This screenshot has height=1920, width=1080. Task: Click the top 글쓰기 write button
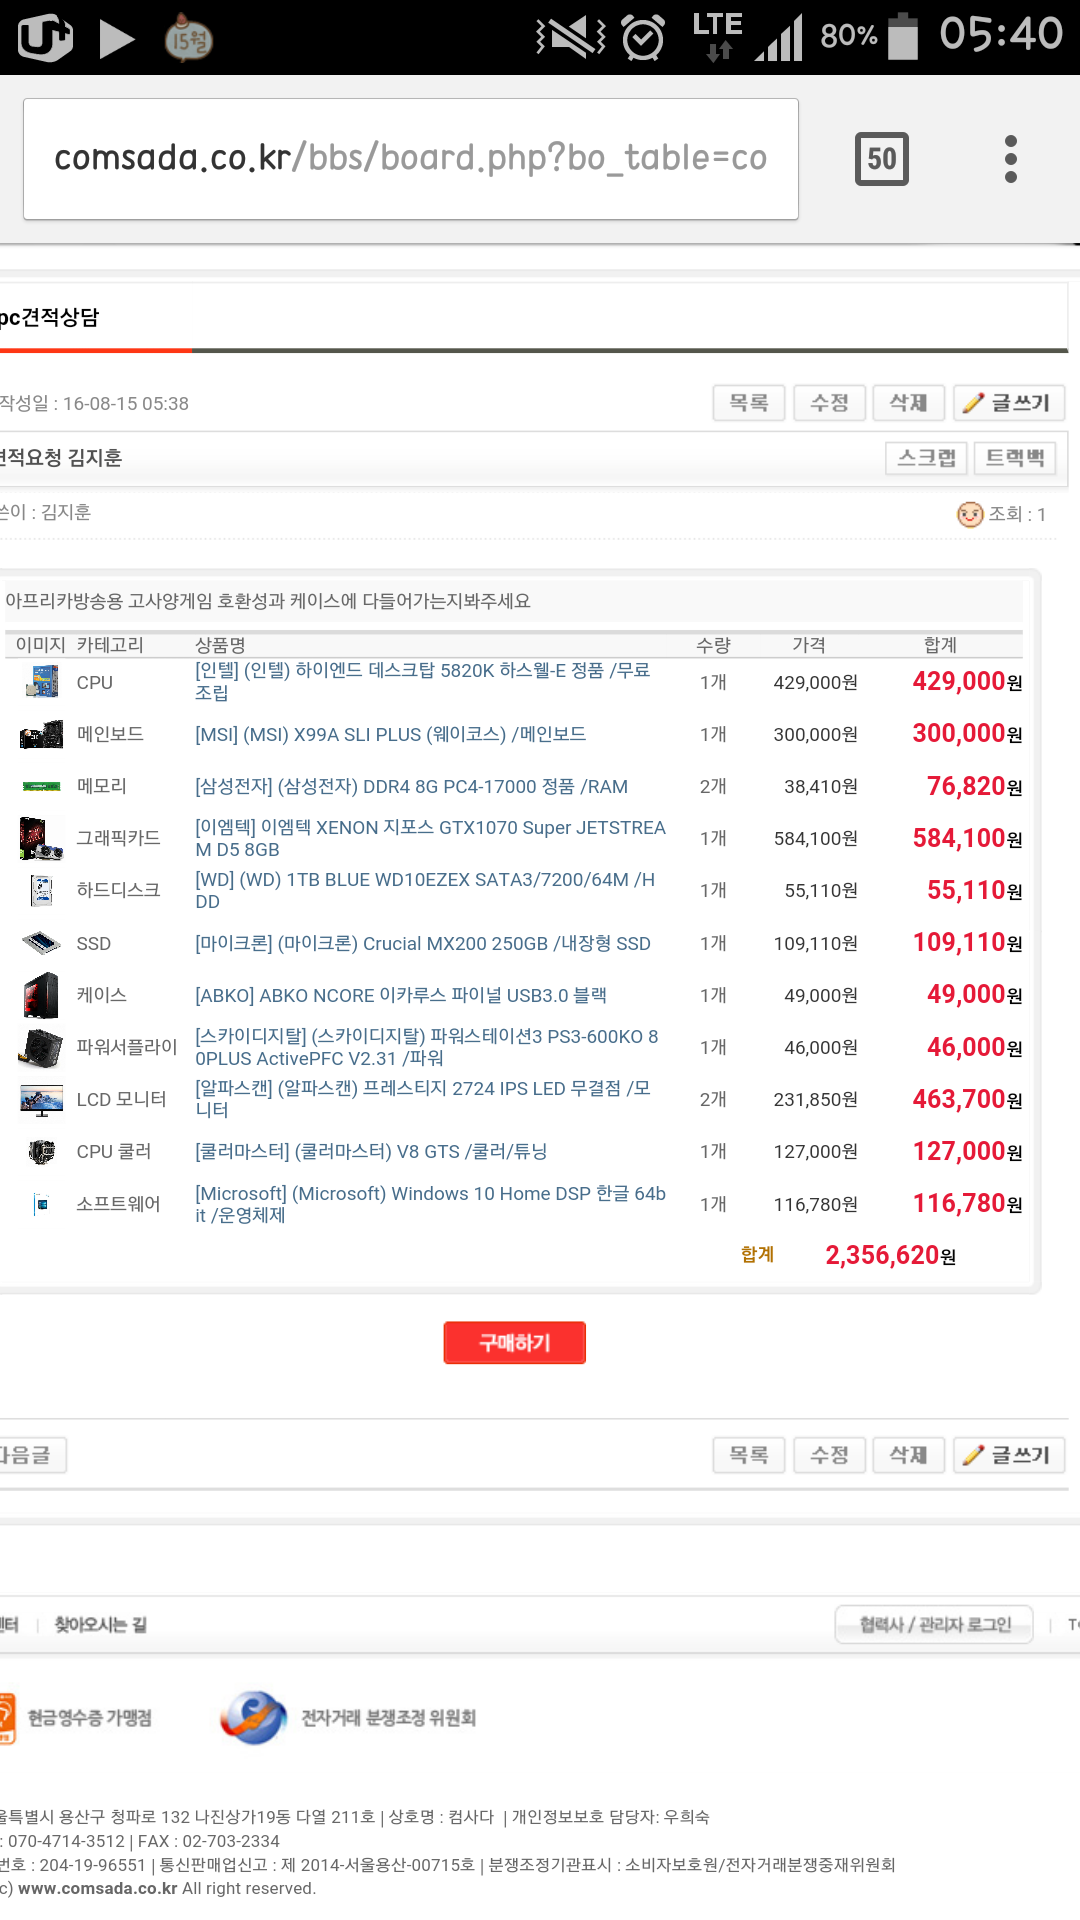pos(1008,403)
